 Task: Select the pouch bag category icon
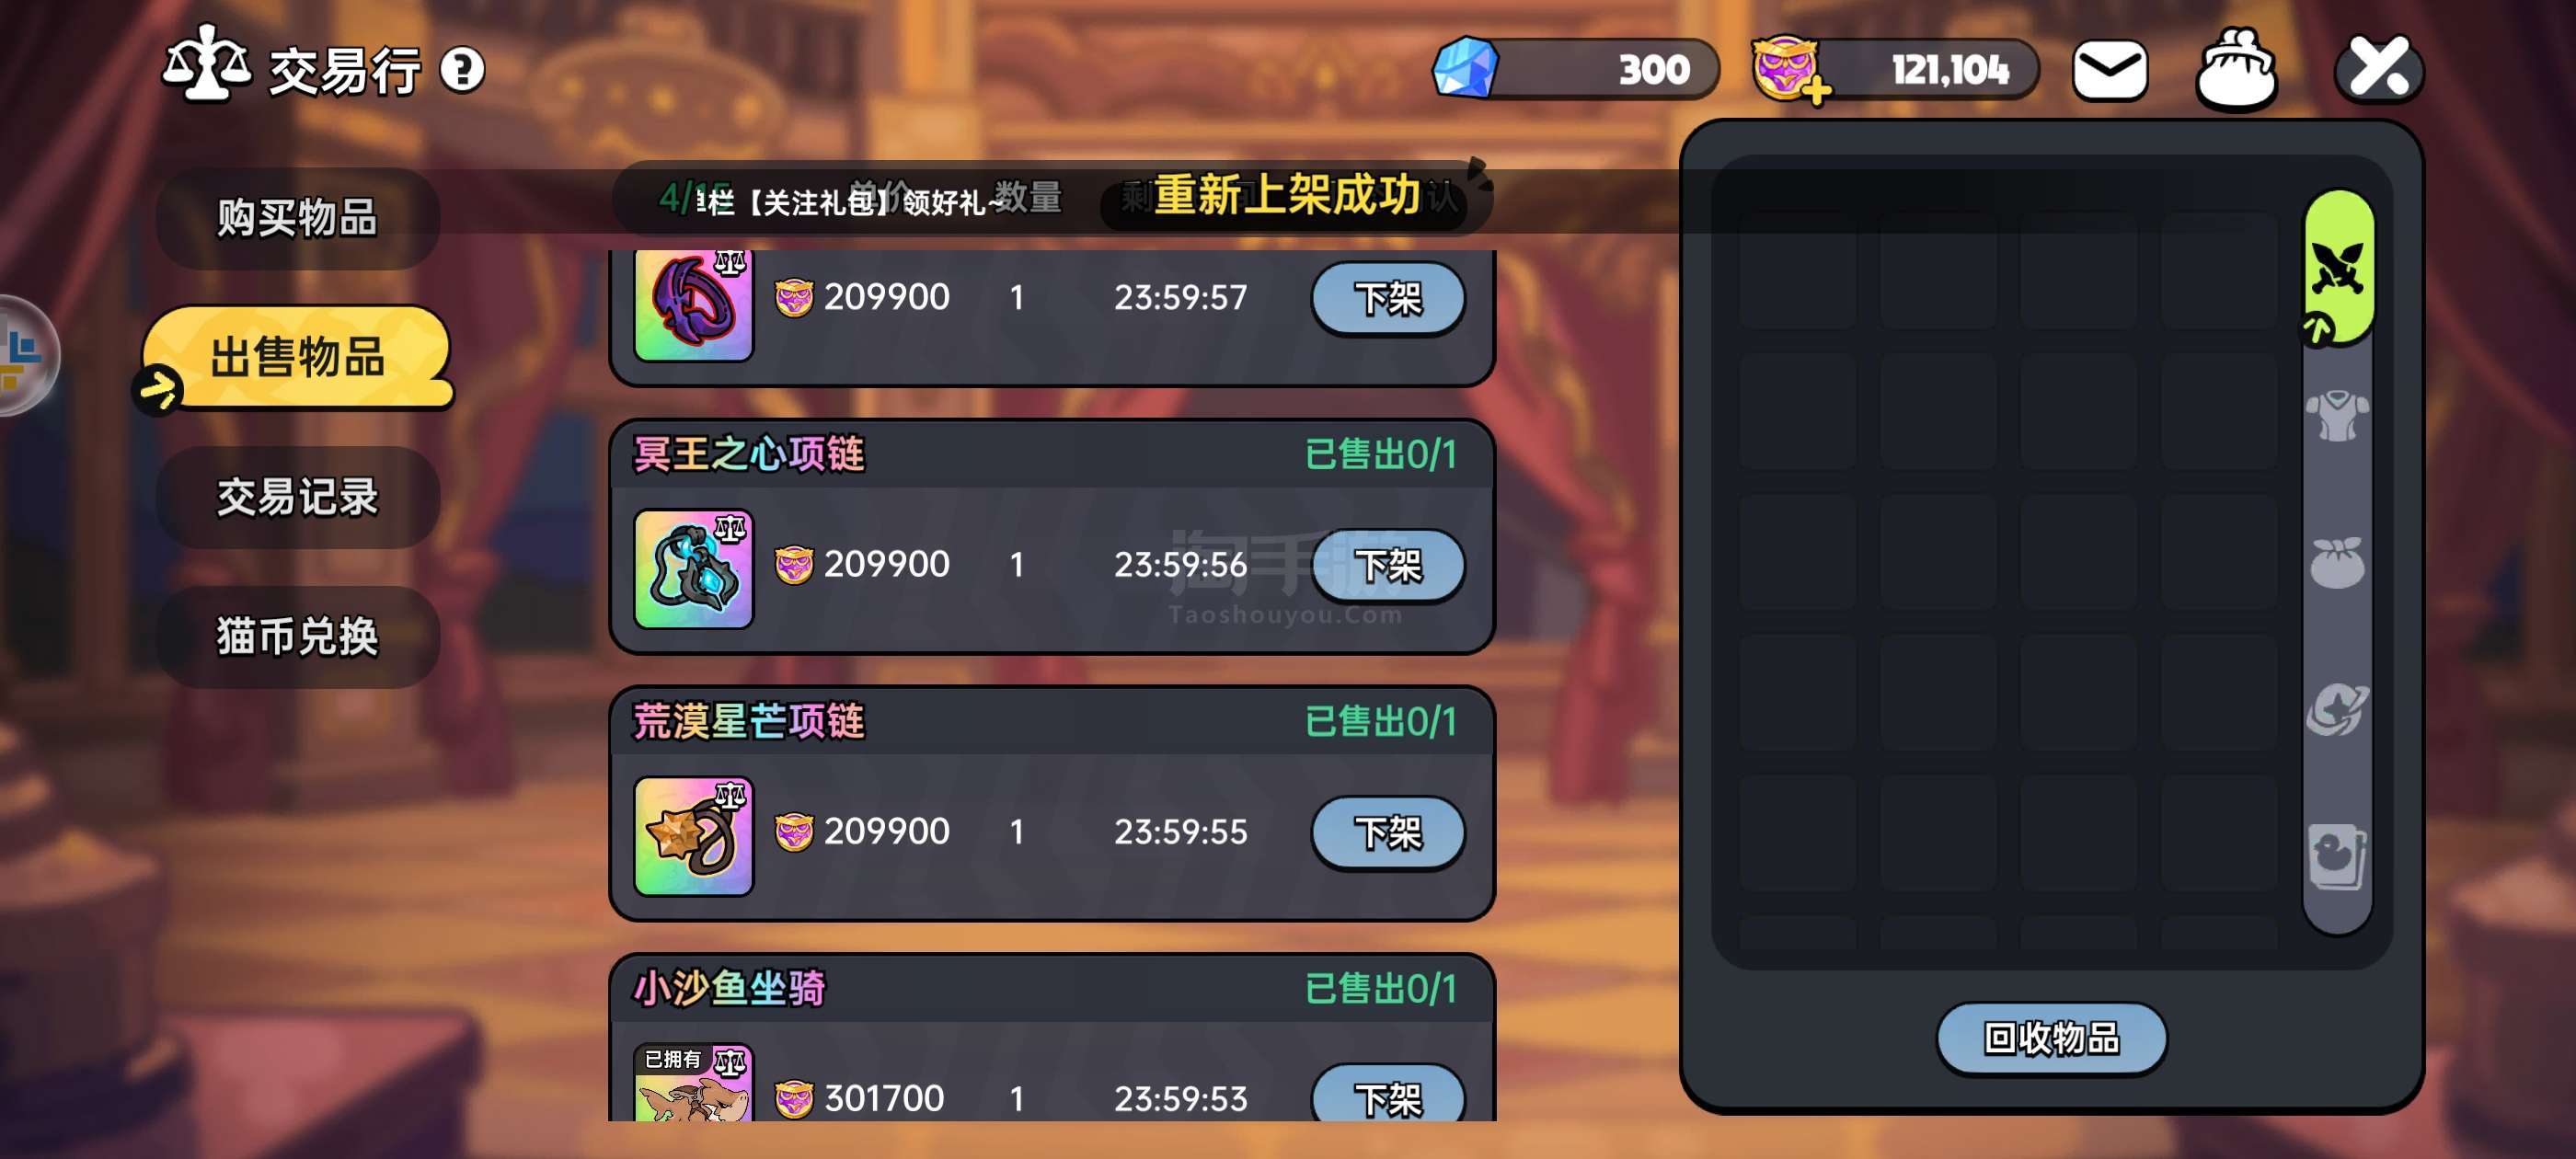click(2337, 562)
